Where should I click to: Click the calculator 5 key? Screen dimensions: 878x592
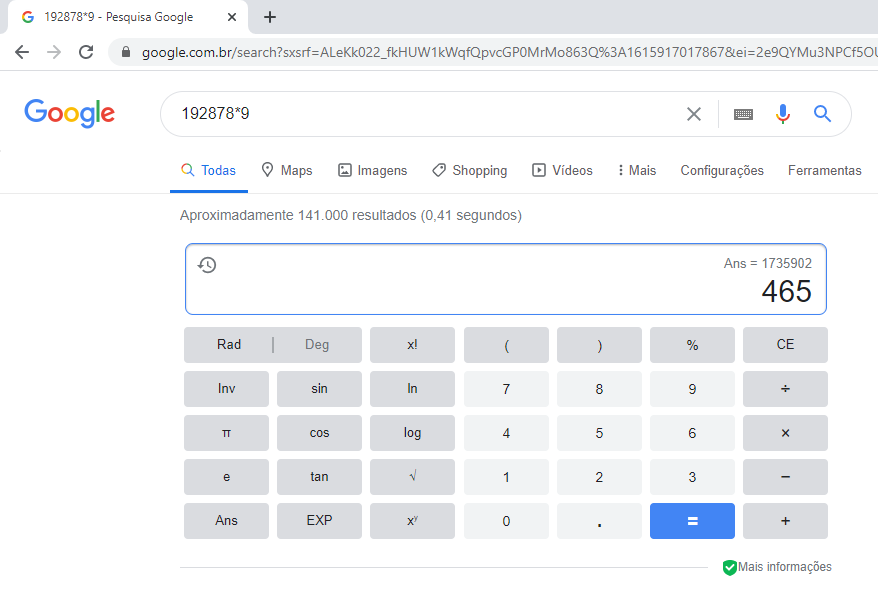[599, 433]
